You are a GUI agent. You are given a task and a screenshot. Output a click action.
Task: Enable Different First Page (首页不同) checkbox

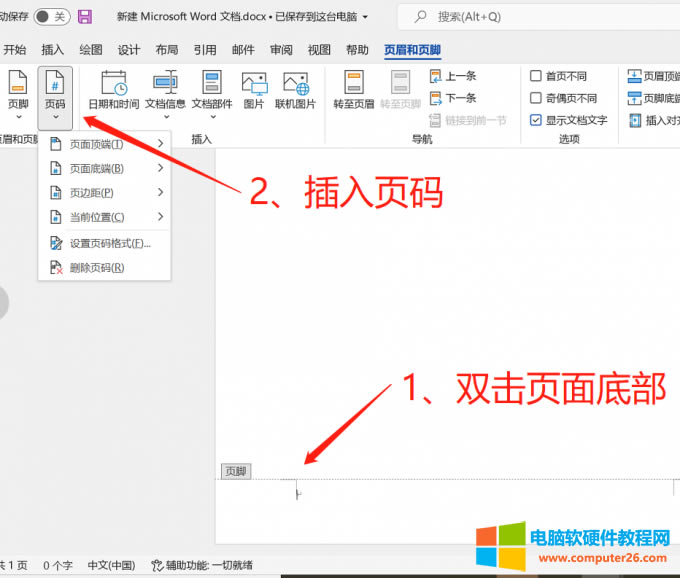[536, 76]
